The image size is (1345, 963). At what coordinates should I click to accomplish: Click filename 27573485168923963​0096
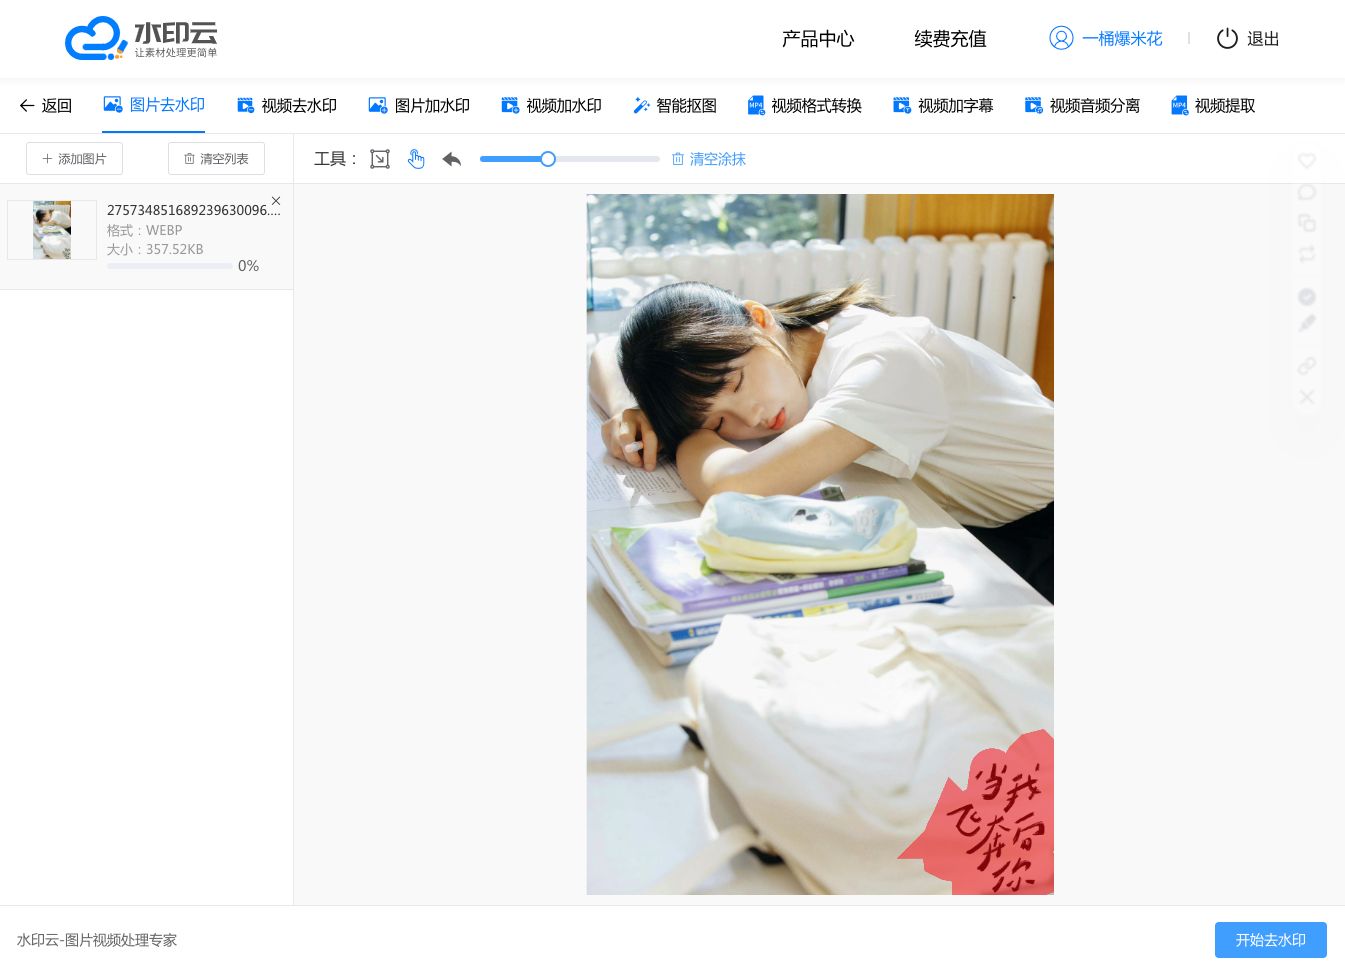click(x=194, y=210)
